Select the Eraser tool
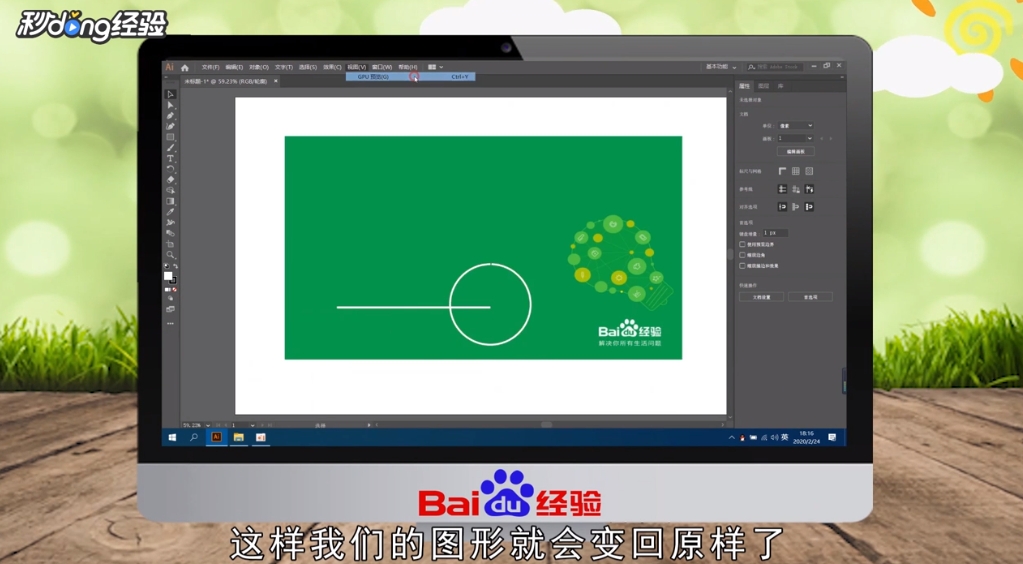The height and width of the screenshot is (564, 1023). pos(170,180)
